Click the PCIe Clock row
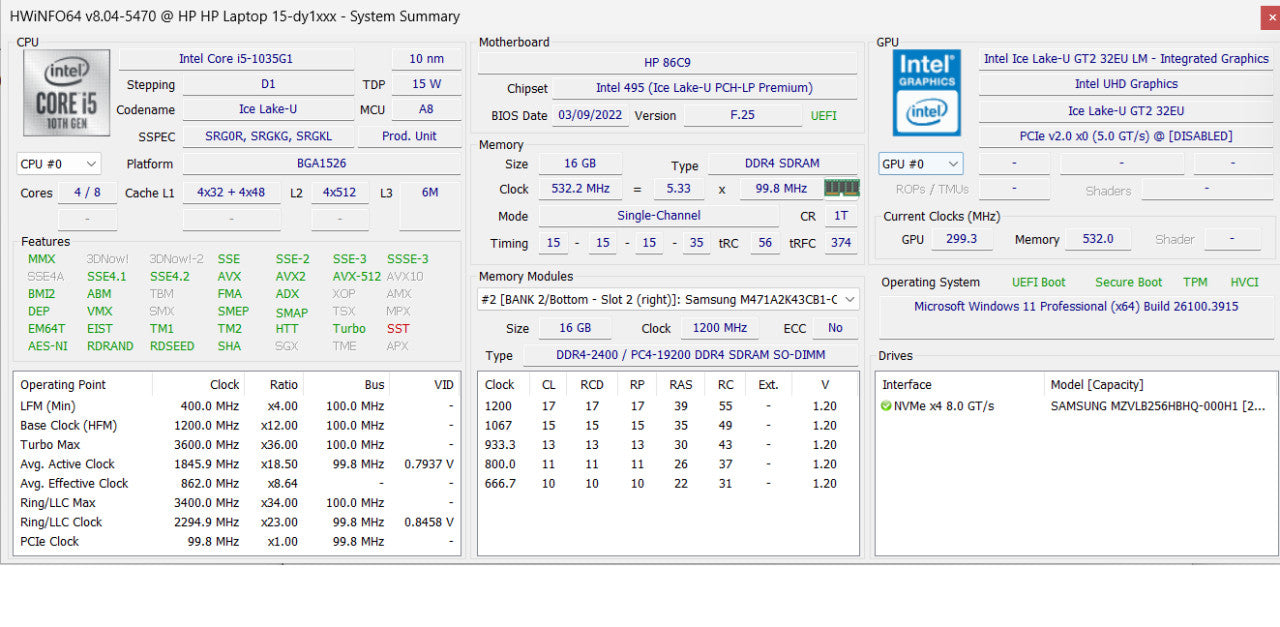The height and width of the screenshot is (627, 1280). [237, 541]
